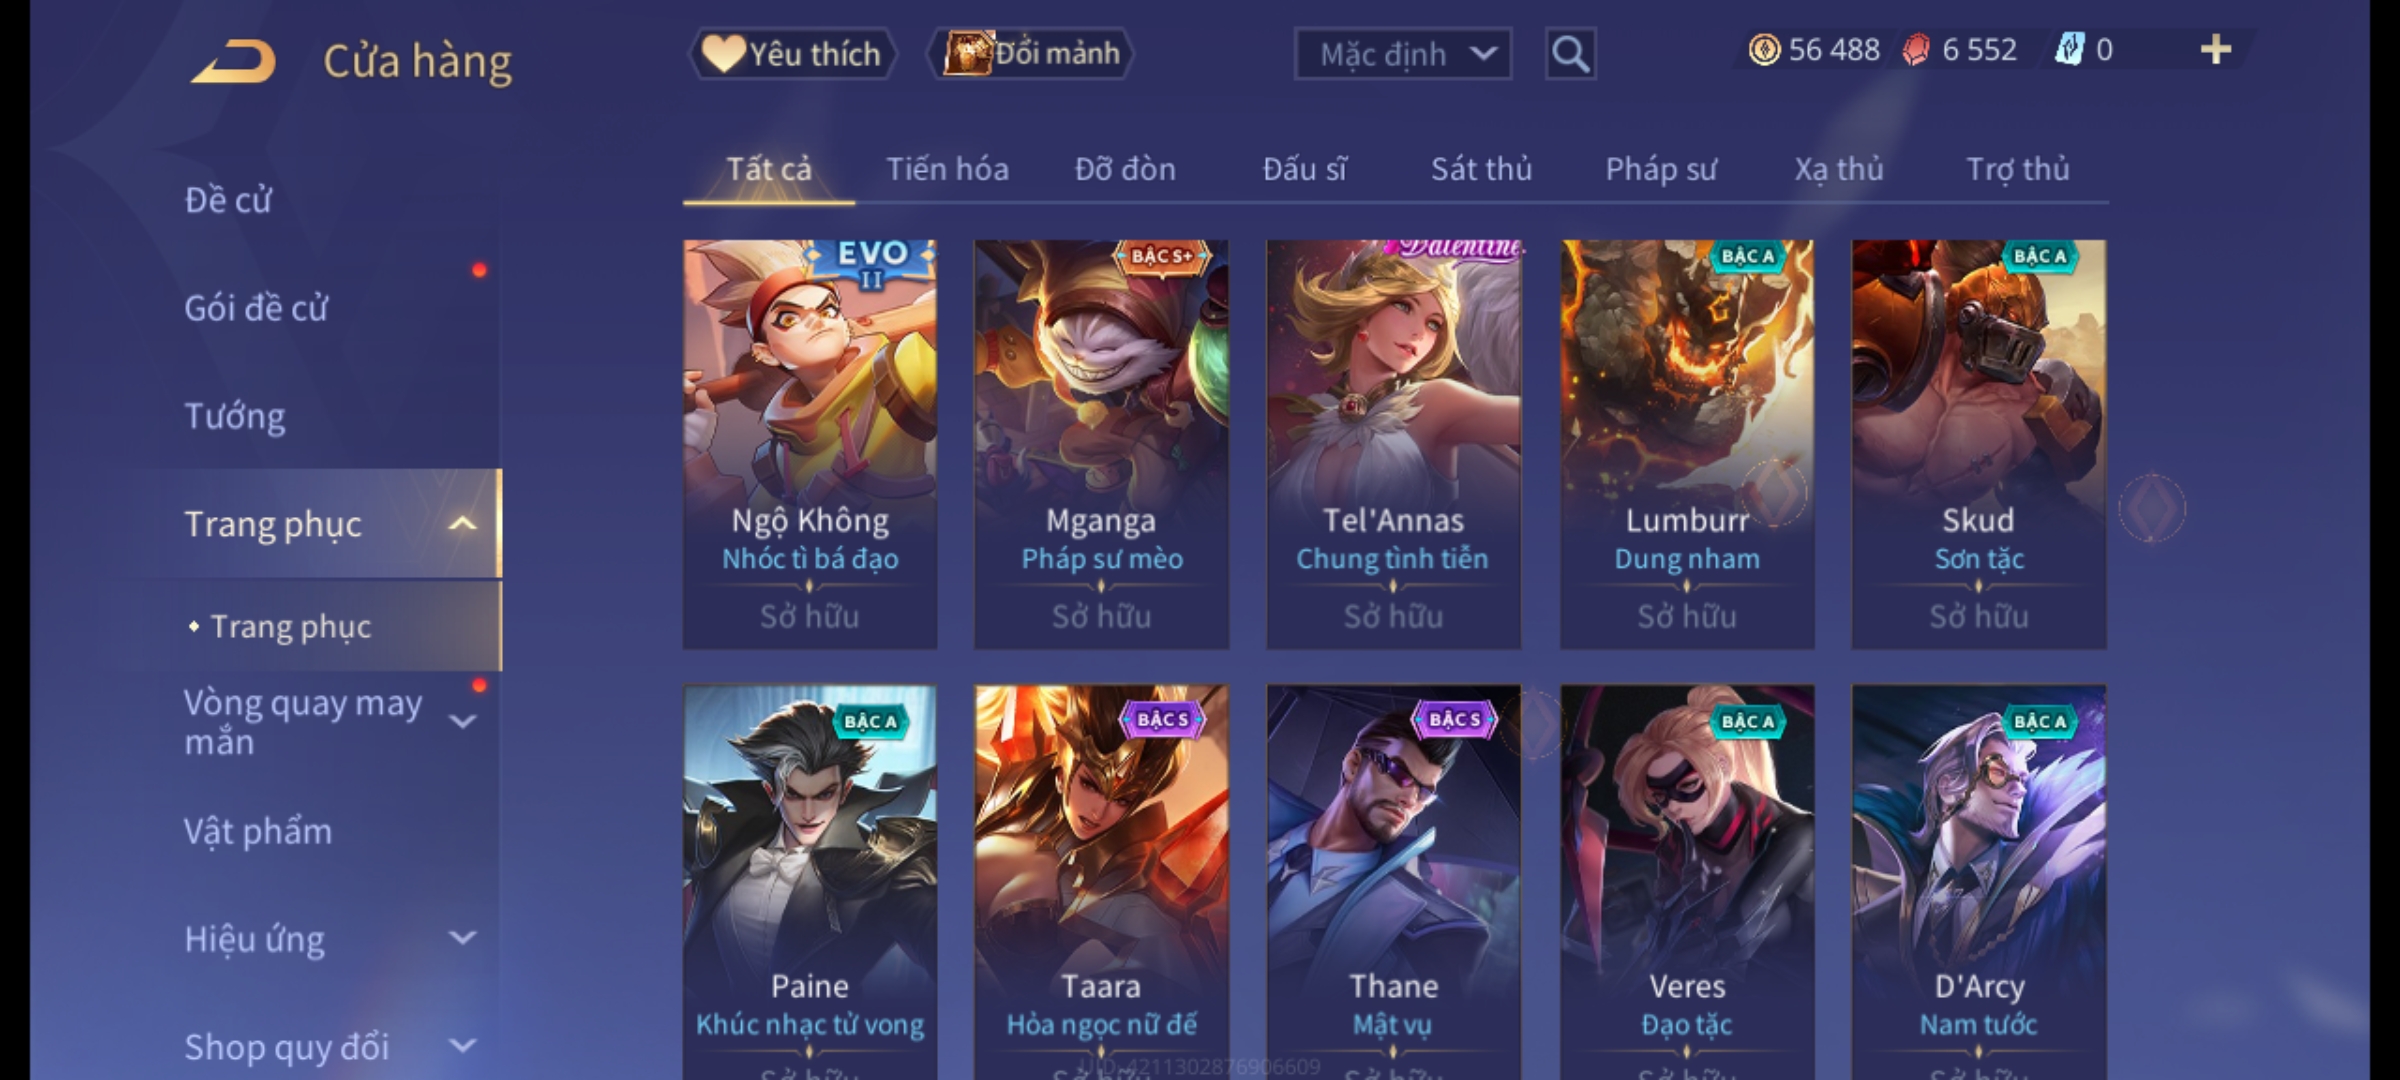The image size is (2400, 1080).
Task: Switch to the Tiến hóa tab
Action: 947,169
